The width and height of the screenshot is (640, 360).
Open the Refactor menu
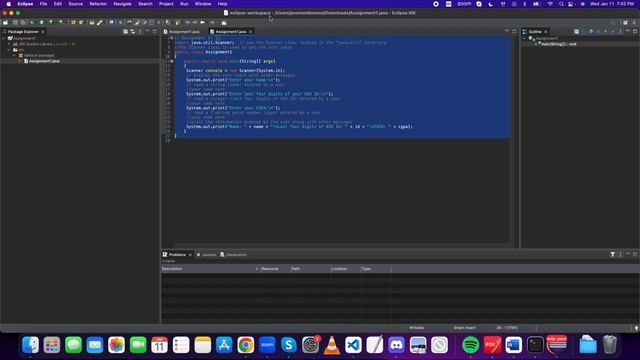[x=98, y=4]
